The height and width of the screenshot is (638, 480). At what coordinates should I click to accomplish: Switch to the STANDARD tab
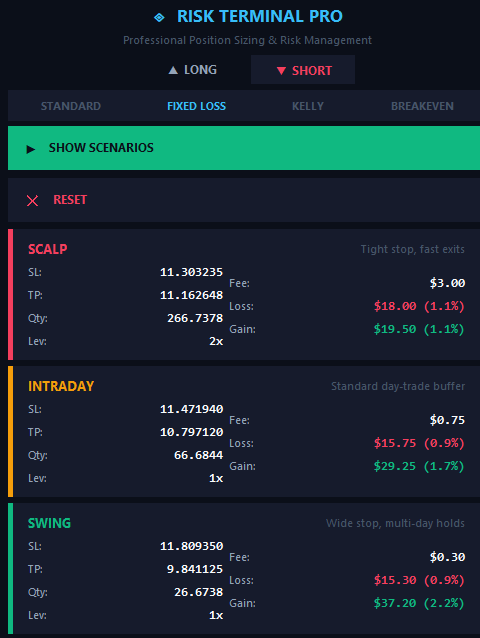[x=71, y=106]
